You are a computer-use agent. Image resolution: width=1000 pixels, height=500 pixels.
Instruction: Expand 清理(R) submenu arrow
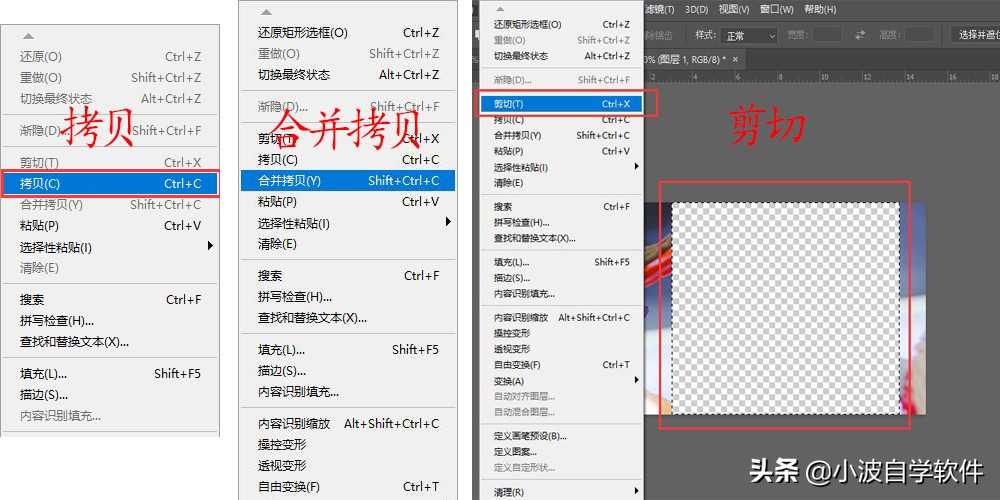[636, 491]
